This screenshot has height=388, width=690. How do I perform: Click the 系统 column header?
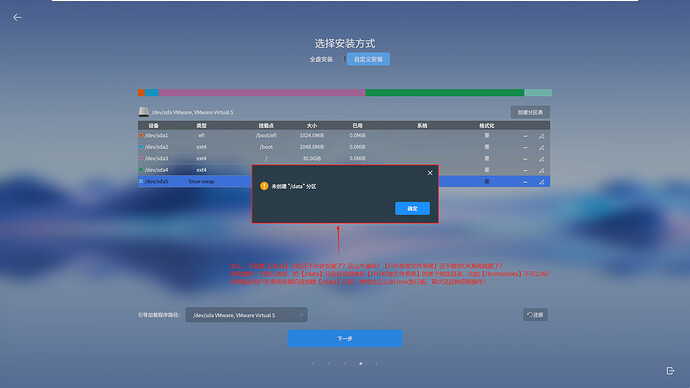click(422, 125)
